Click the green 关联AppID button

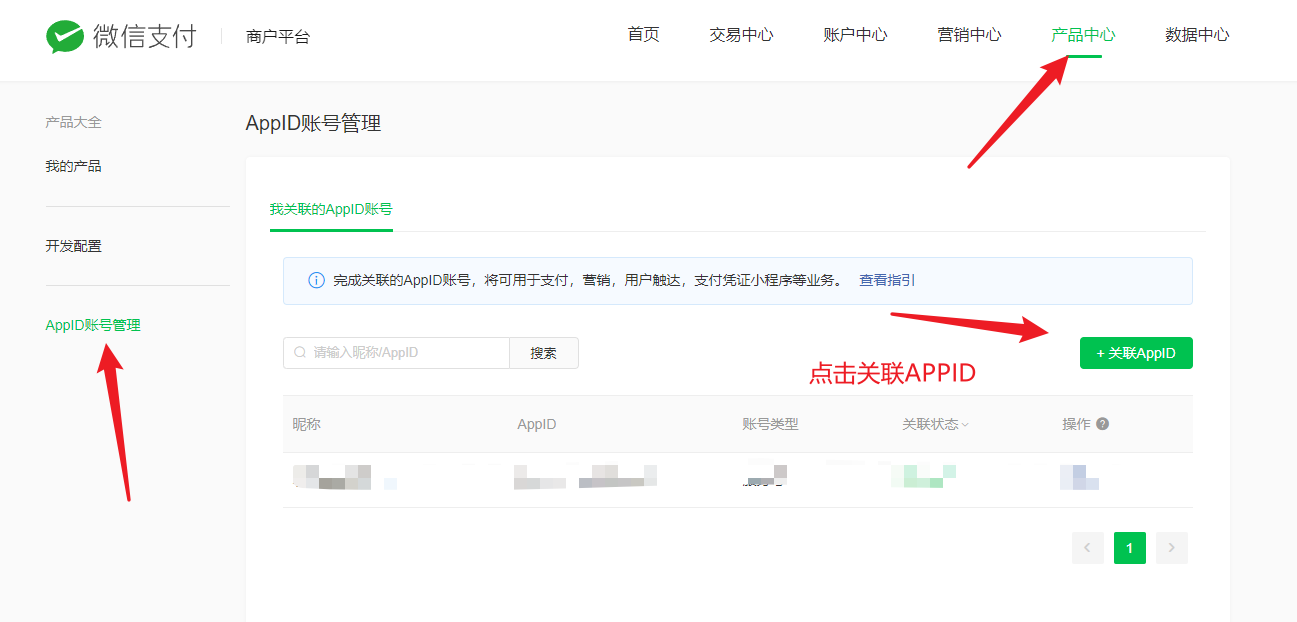click(1136, 353)
